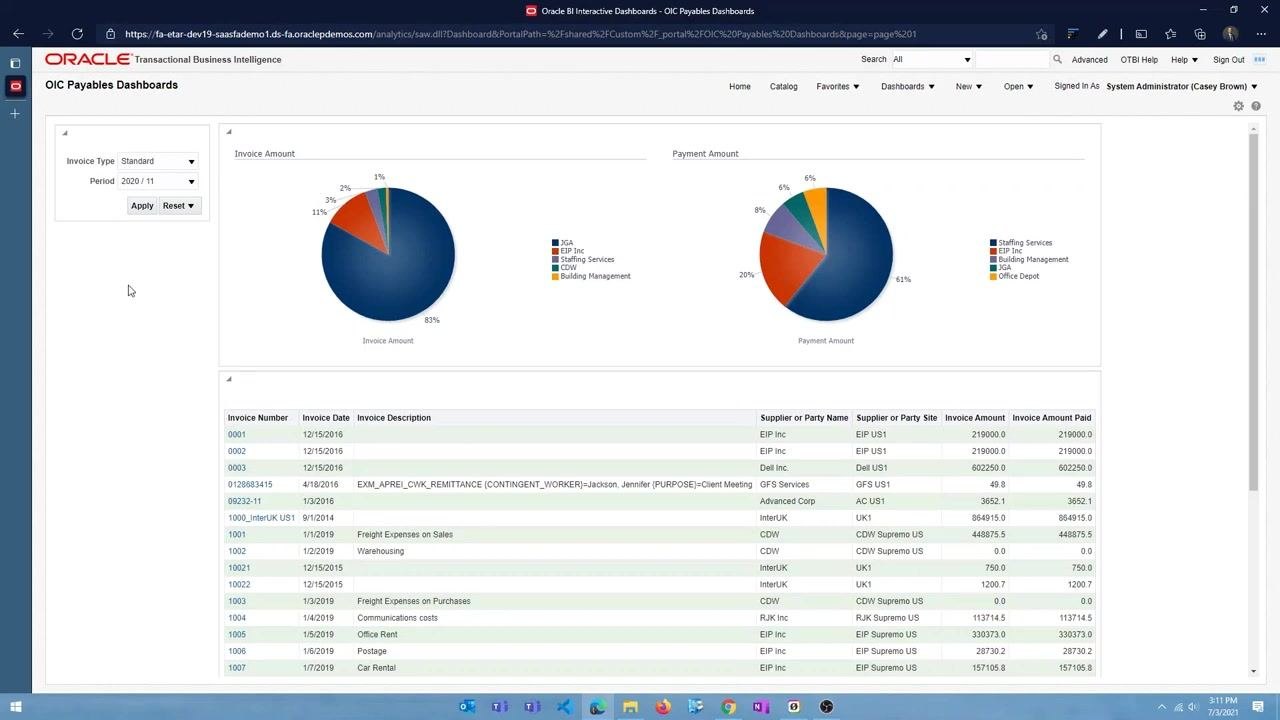Click the browser address bar URL
The height and width of the screenshot is (720, 1280).
pyautogui.click(x=520, y=34)
